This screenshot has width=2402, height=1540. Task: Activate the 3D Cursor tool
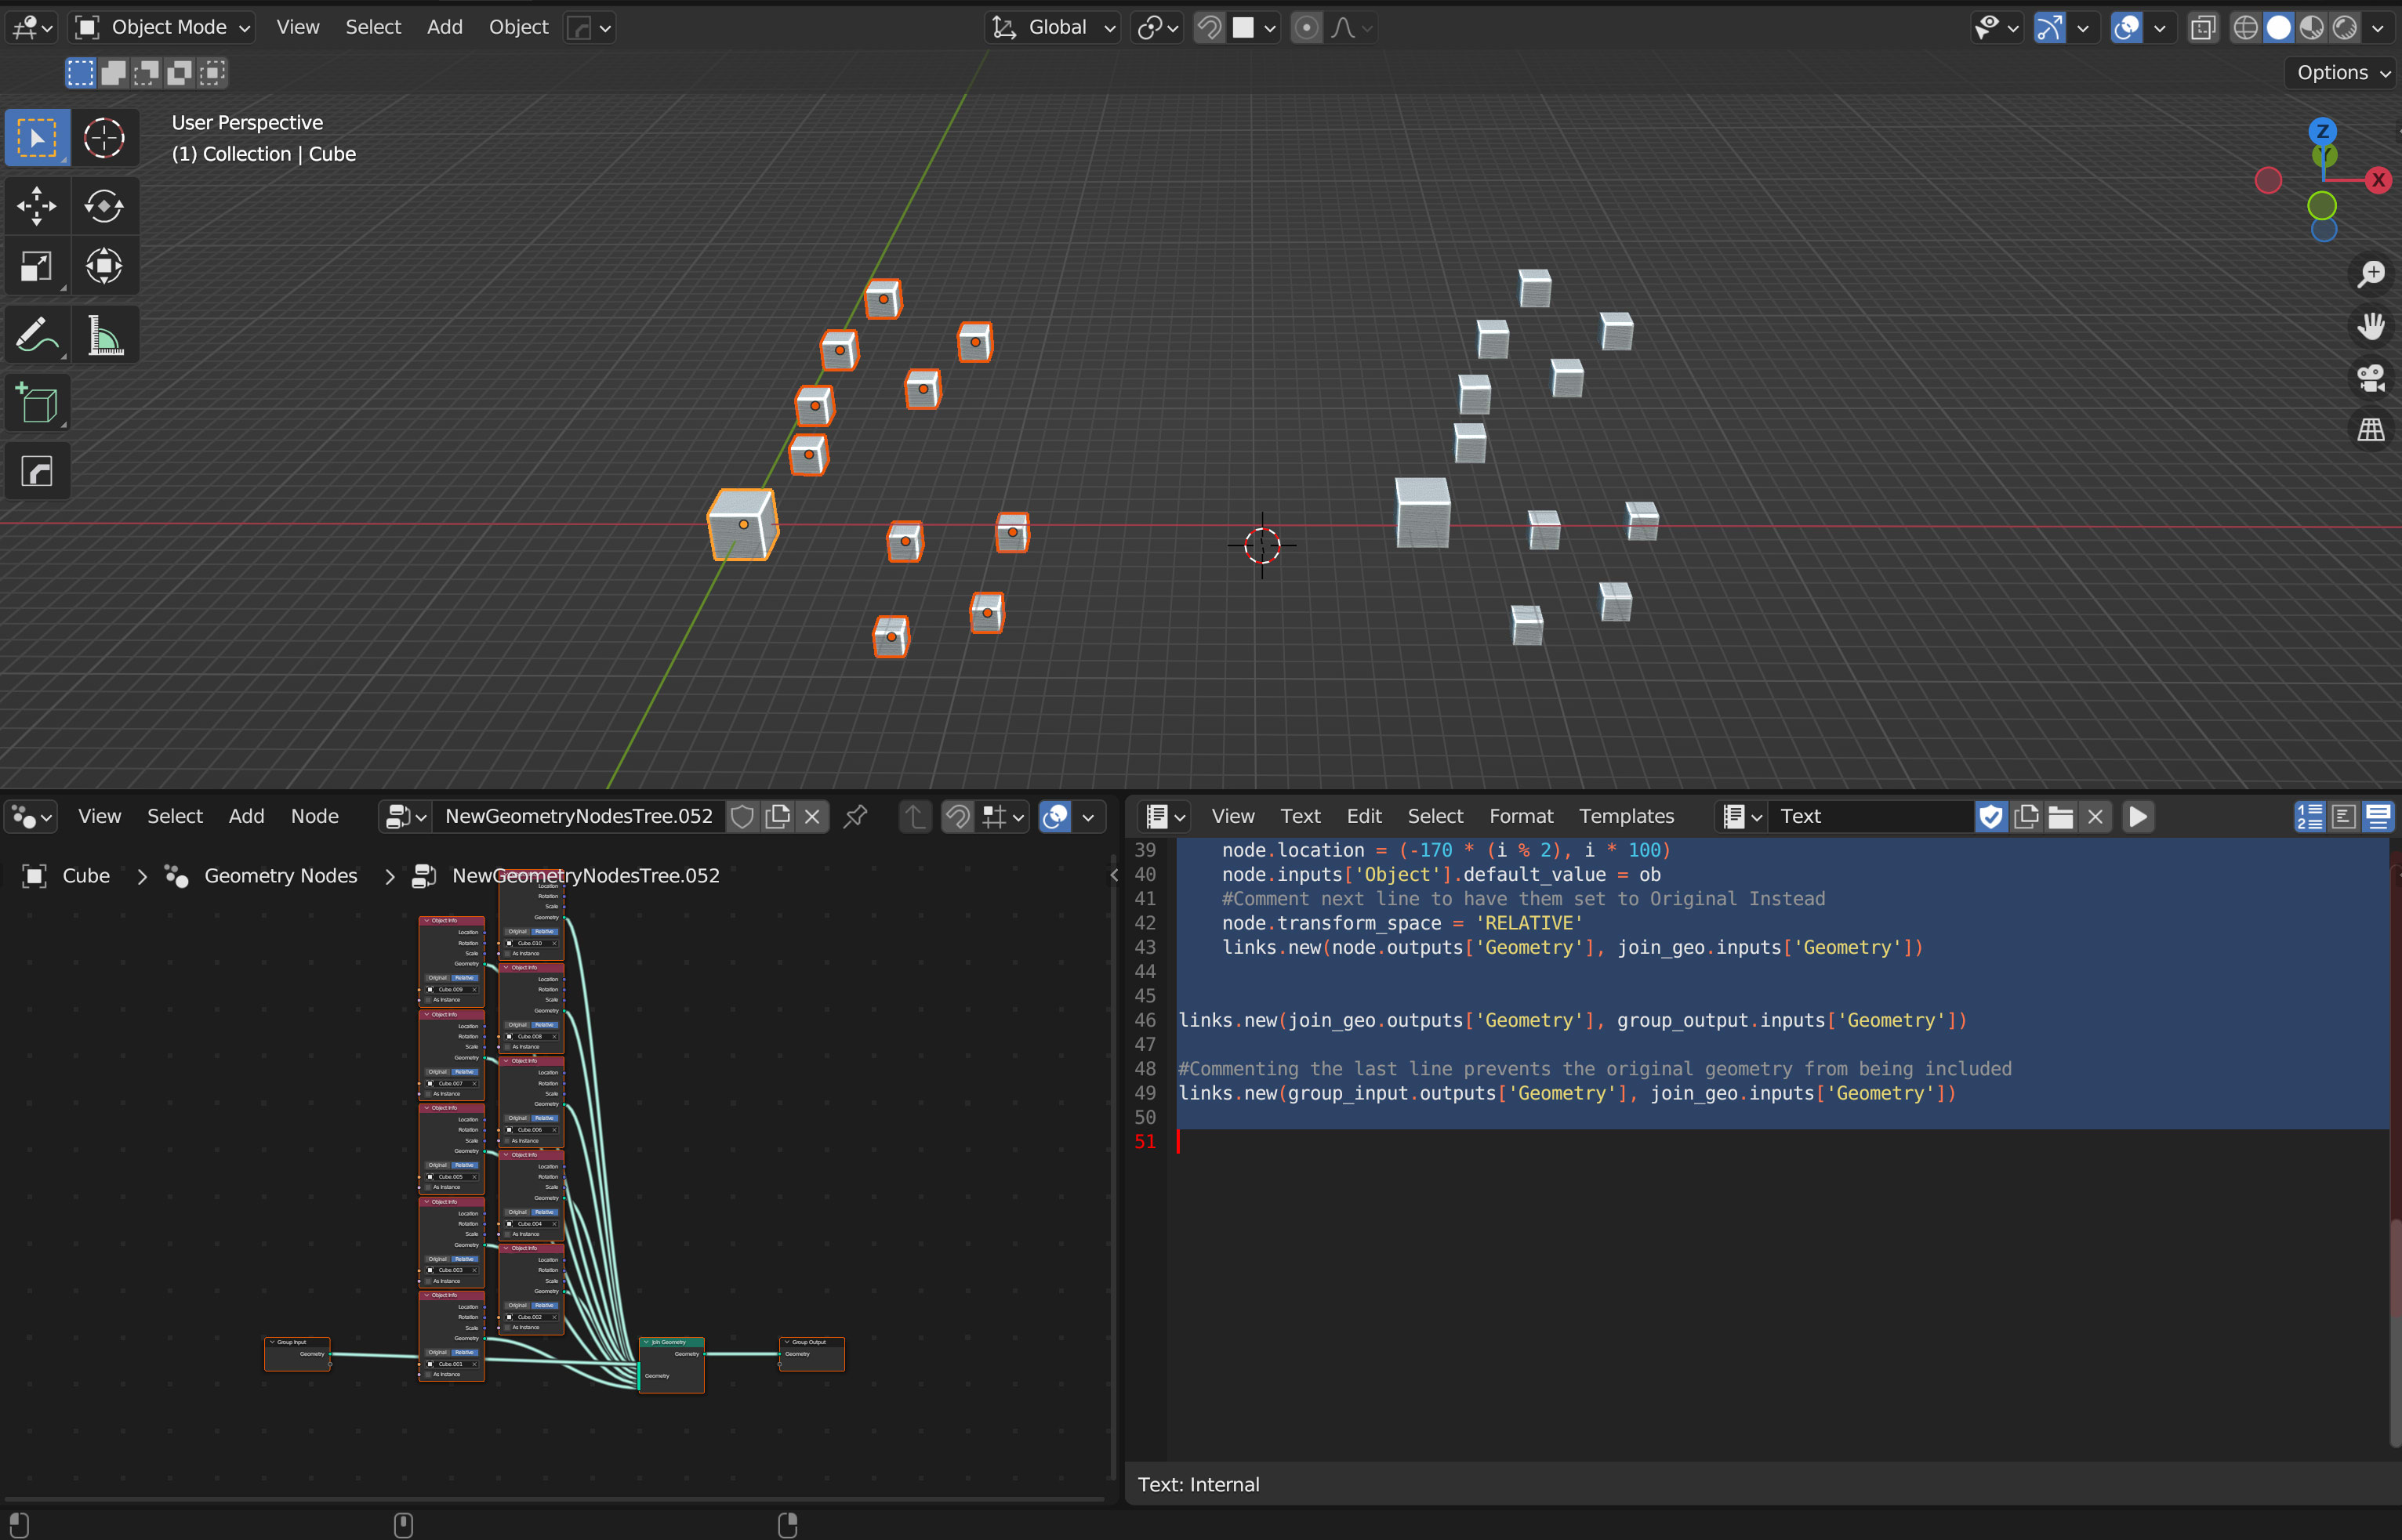104,138
